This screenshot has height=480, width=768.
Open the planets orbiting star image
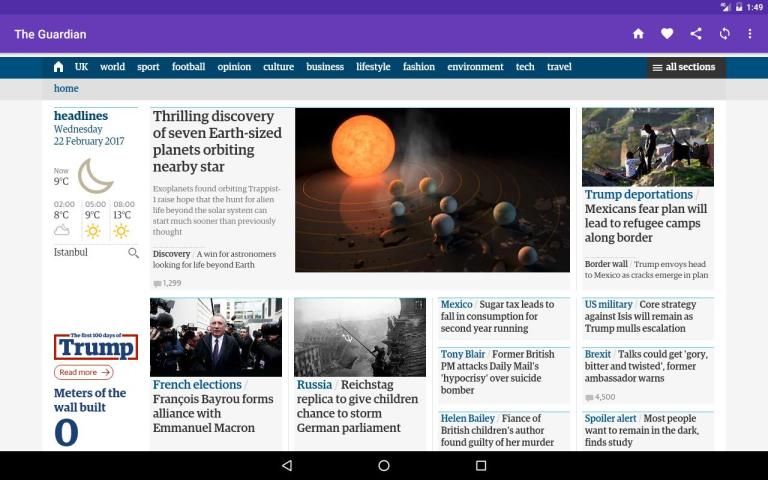tap(432, 190)
